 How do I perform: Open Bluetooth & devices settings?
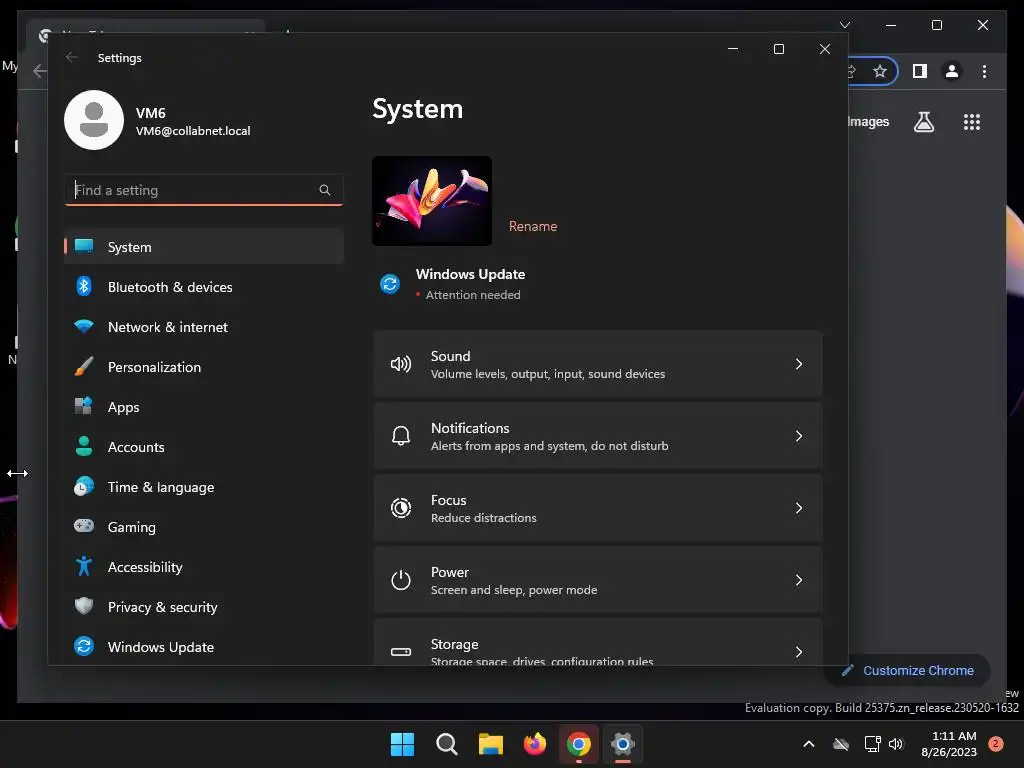pyautogui.click(x=204, y=287)
